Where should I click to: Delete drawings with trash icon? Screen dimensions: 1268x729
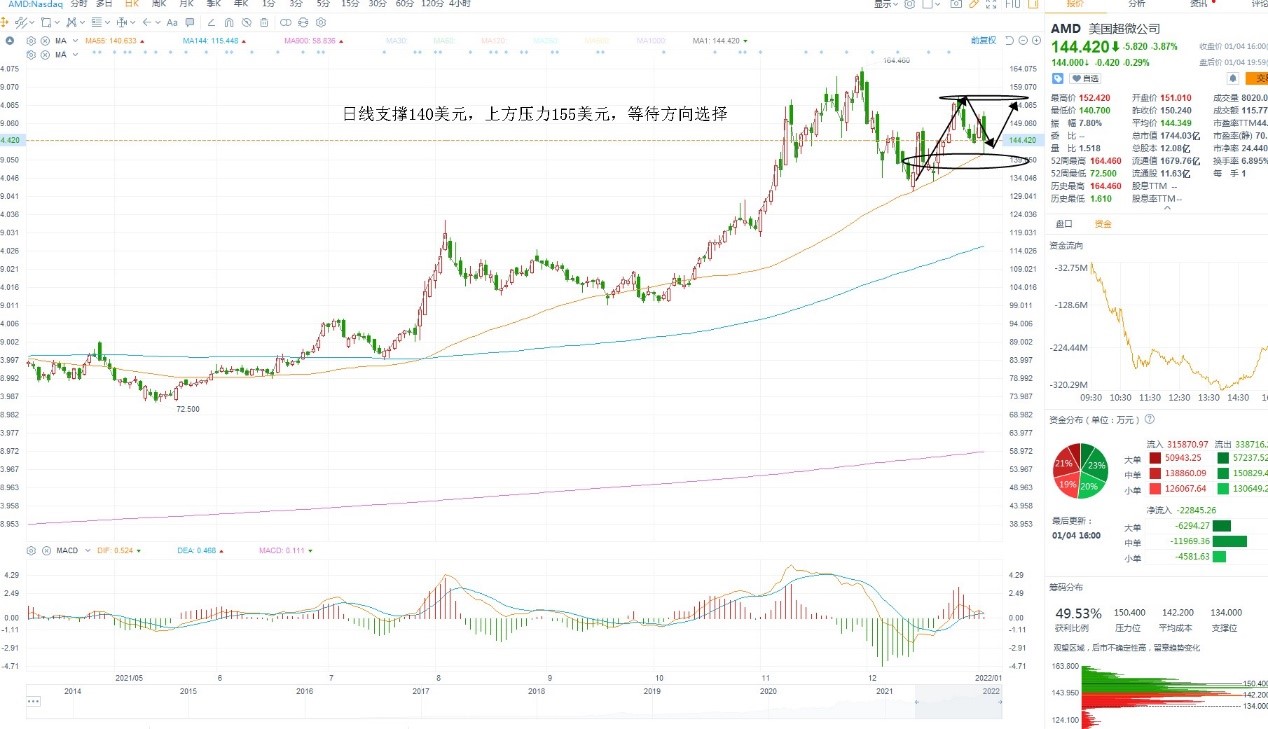point(264,22)
